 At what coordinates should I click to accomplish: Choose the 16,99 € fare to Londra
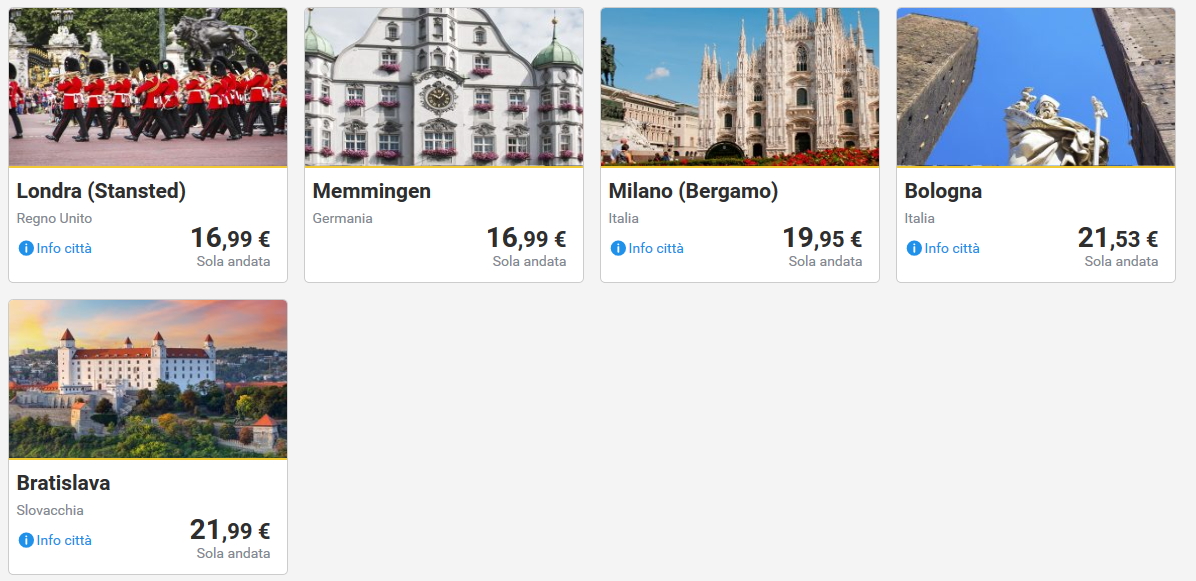(x=230, y=239)
